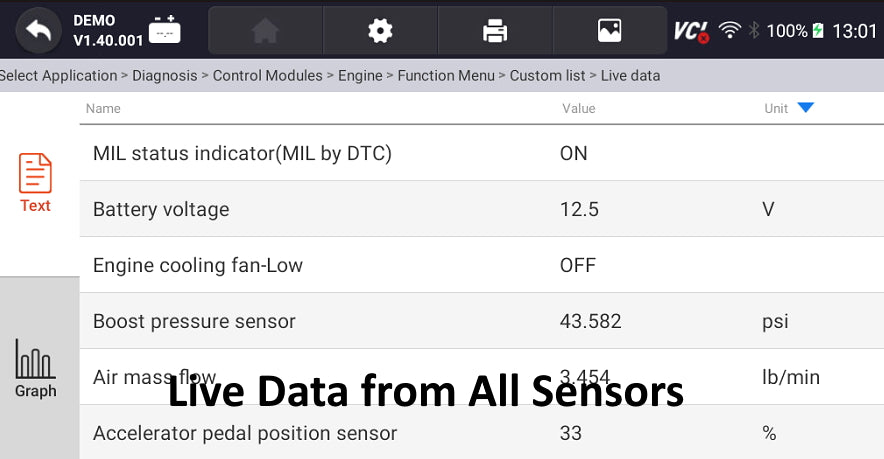Click the Value column header

click(578, 108)
